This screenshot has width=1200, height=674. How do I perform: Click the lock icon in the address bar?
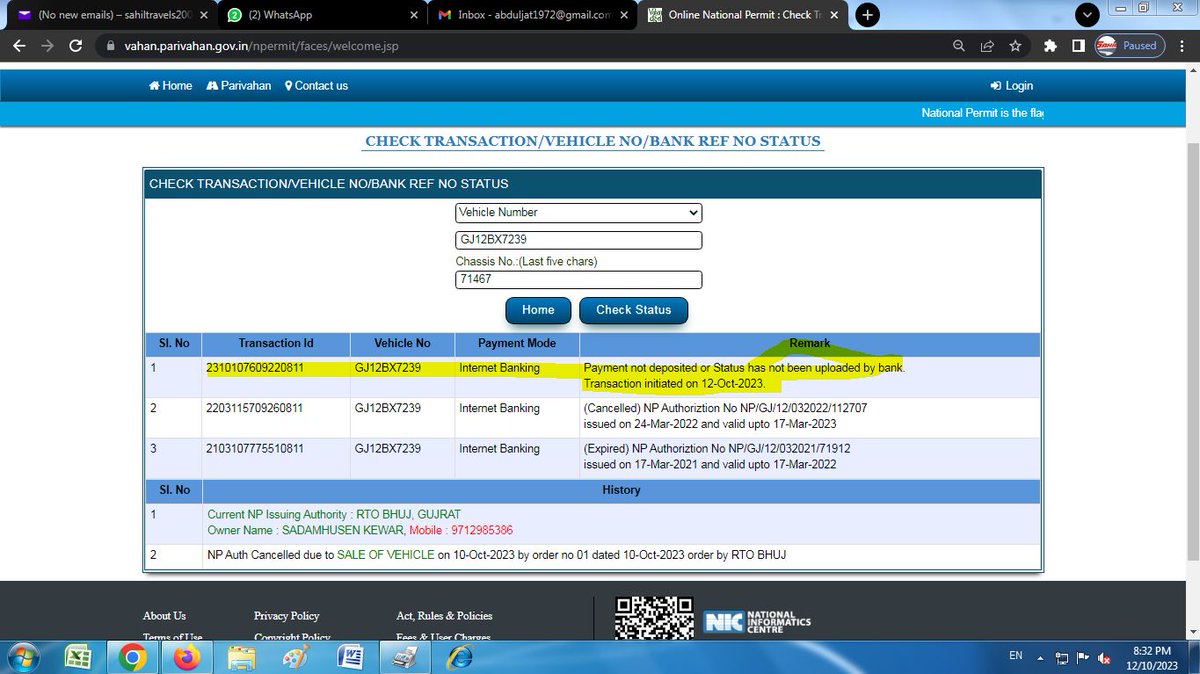(x=109, y=46)
